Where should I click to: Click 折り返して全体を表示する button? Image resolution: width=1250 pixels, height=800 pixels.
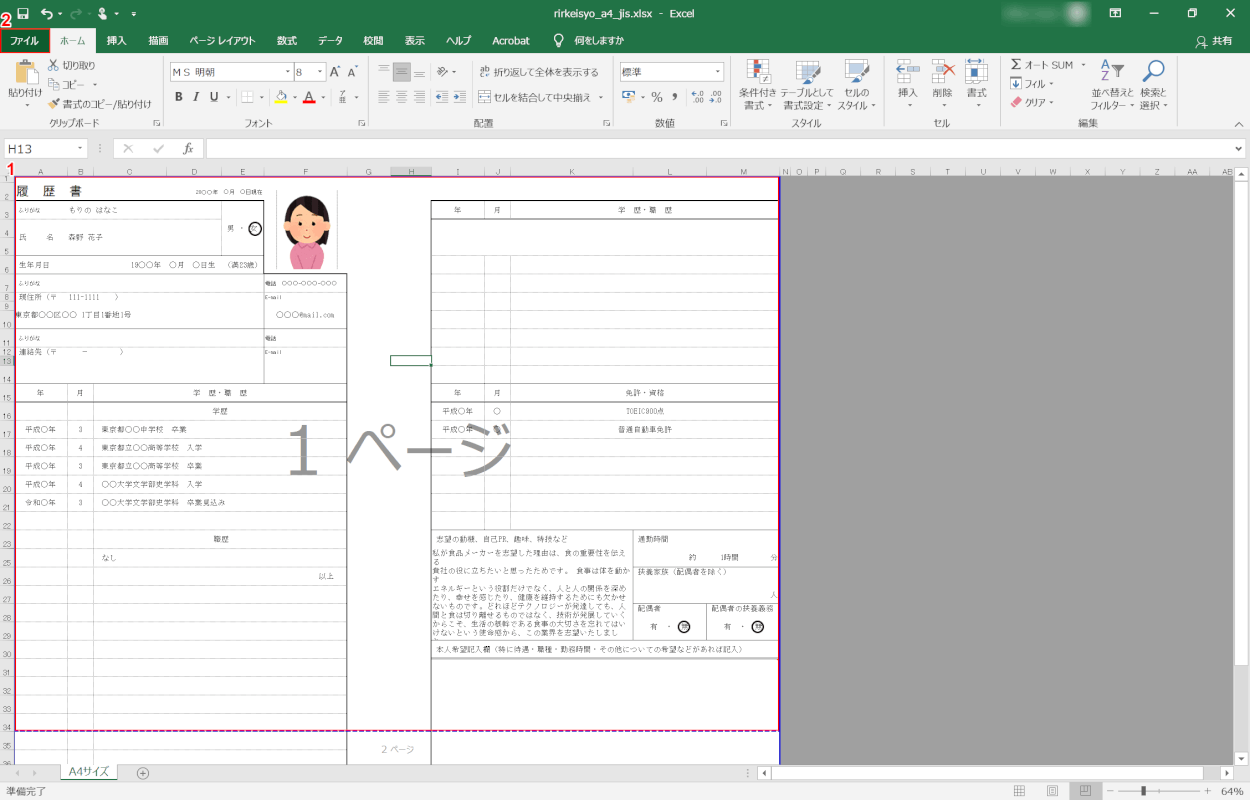(542, 72)
